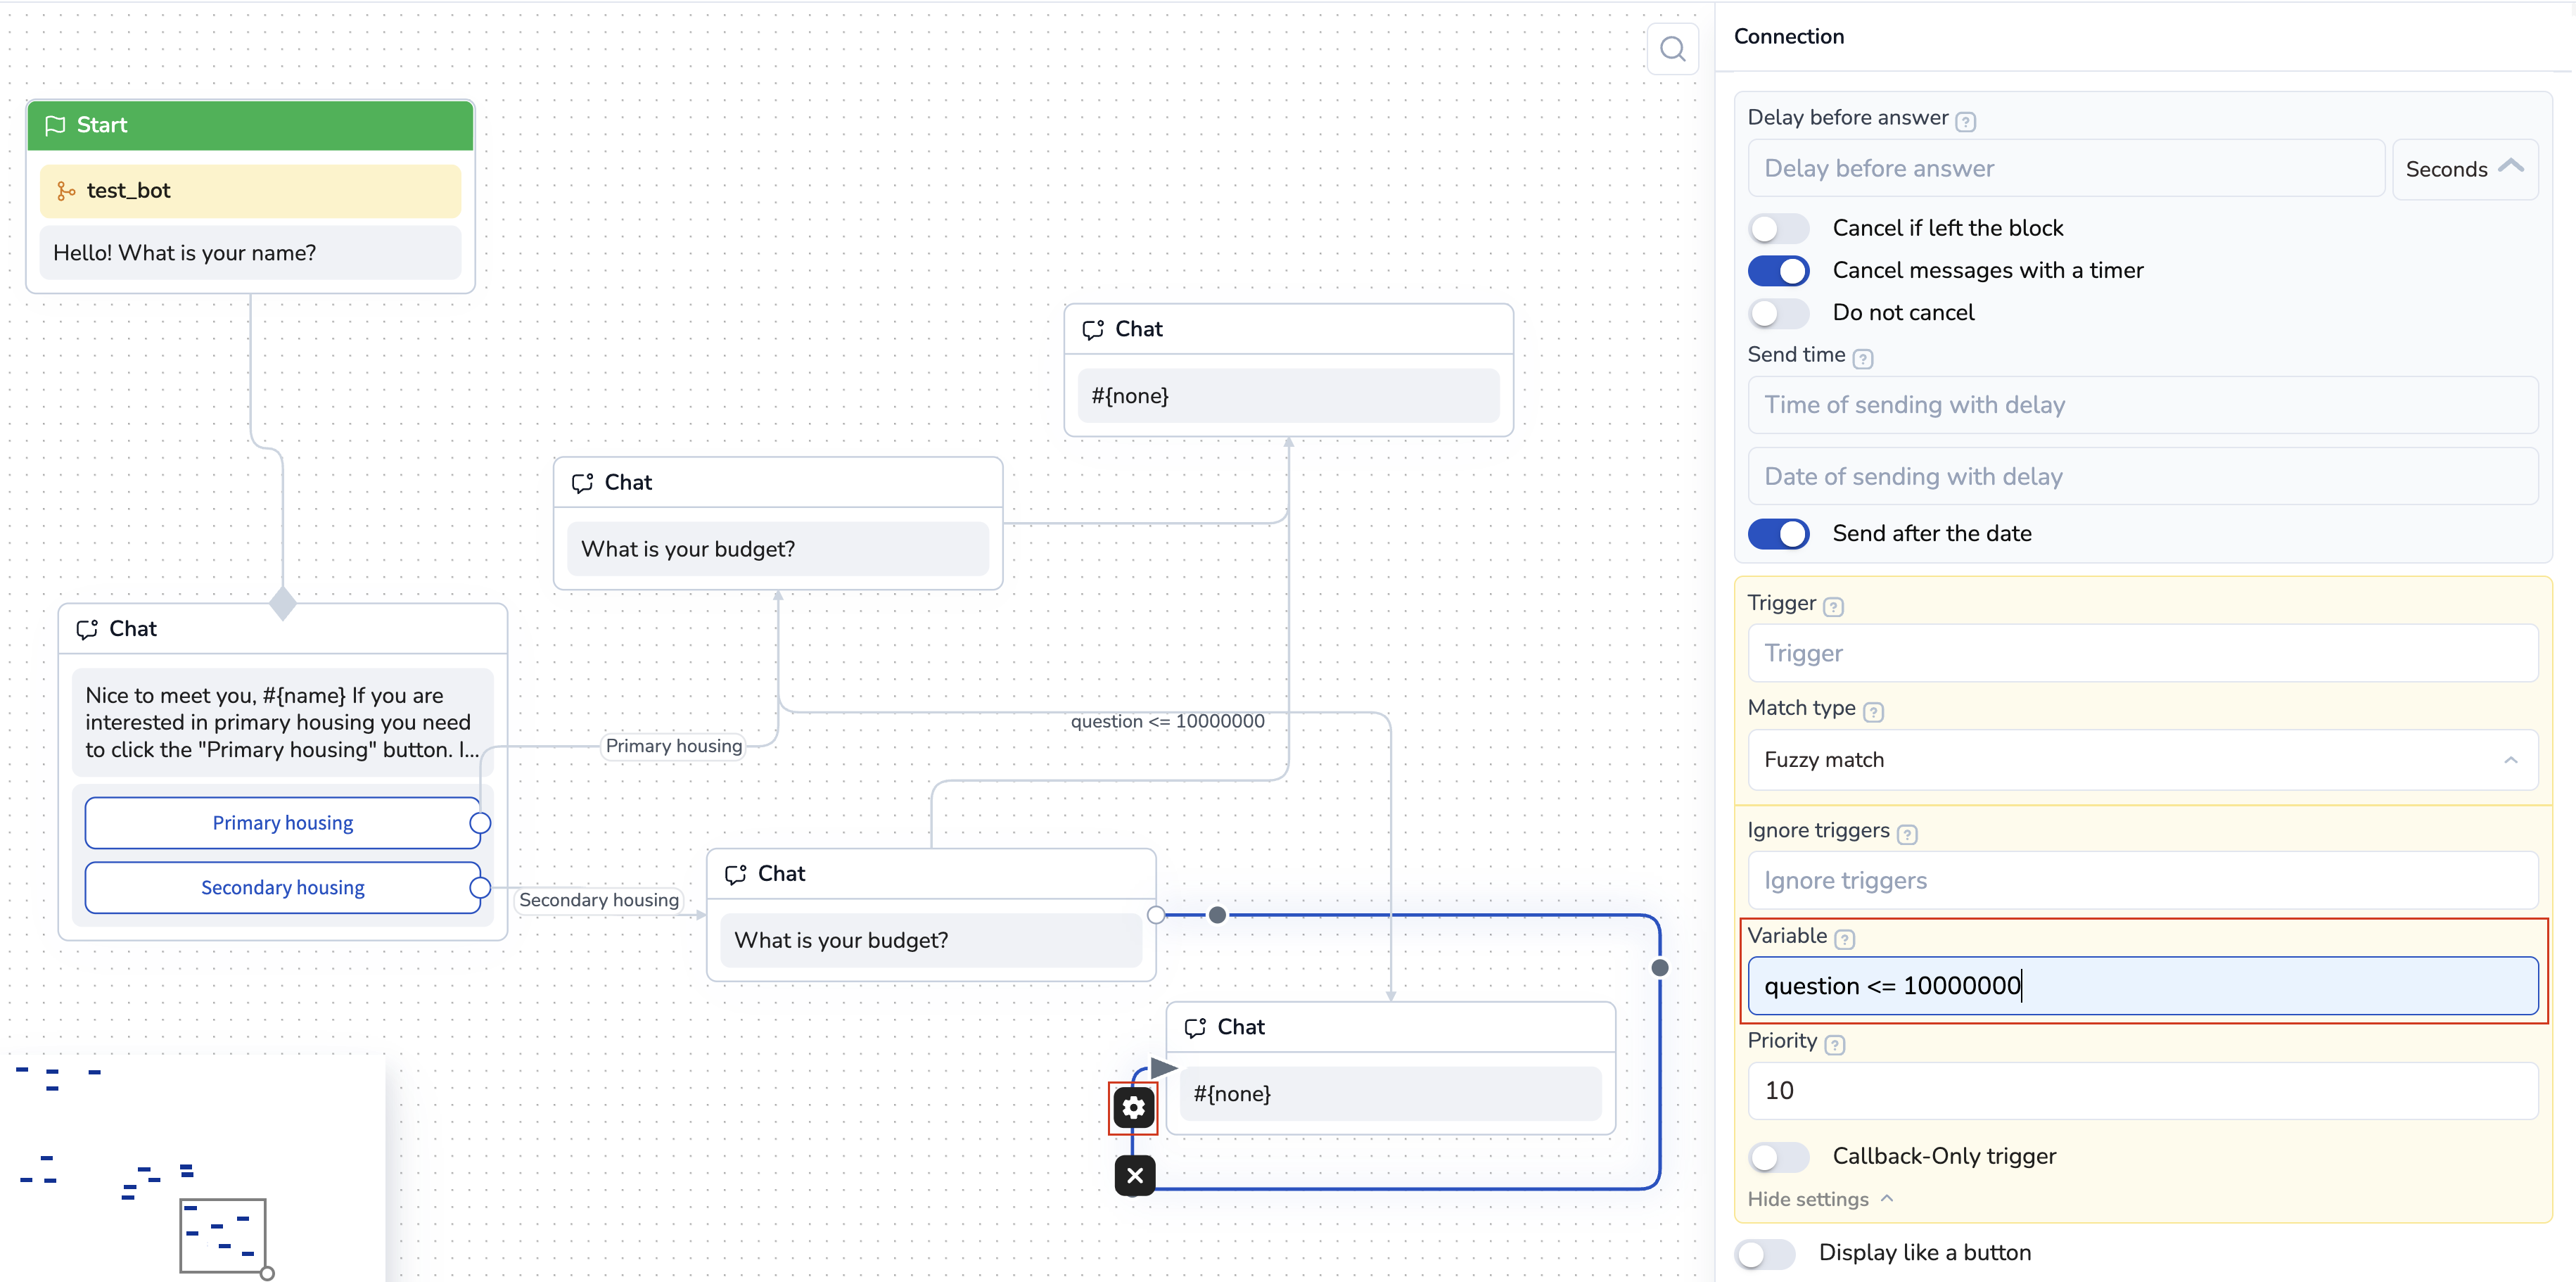Delete connection using black X icon
The height and width of the screenshot is (1282, 2576).
click(1134, 1175)
